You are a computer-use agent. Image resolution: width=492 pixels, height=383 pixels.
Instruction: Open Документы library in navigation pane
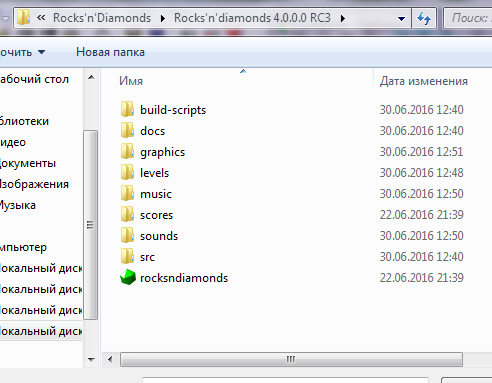coord(28,163)
